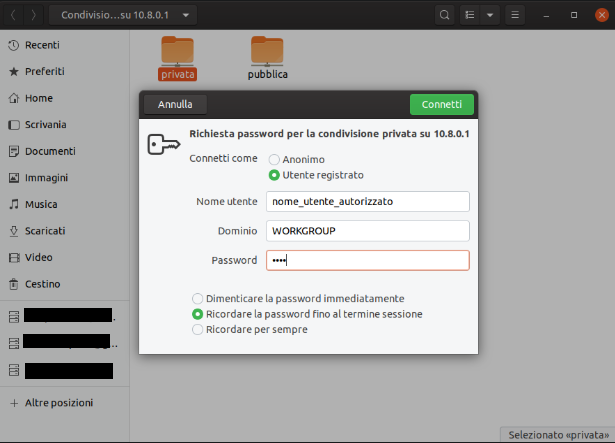This screenshot has height=443, width=615.
Task: Click the Home house icon
Action: coord(14,98)
